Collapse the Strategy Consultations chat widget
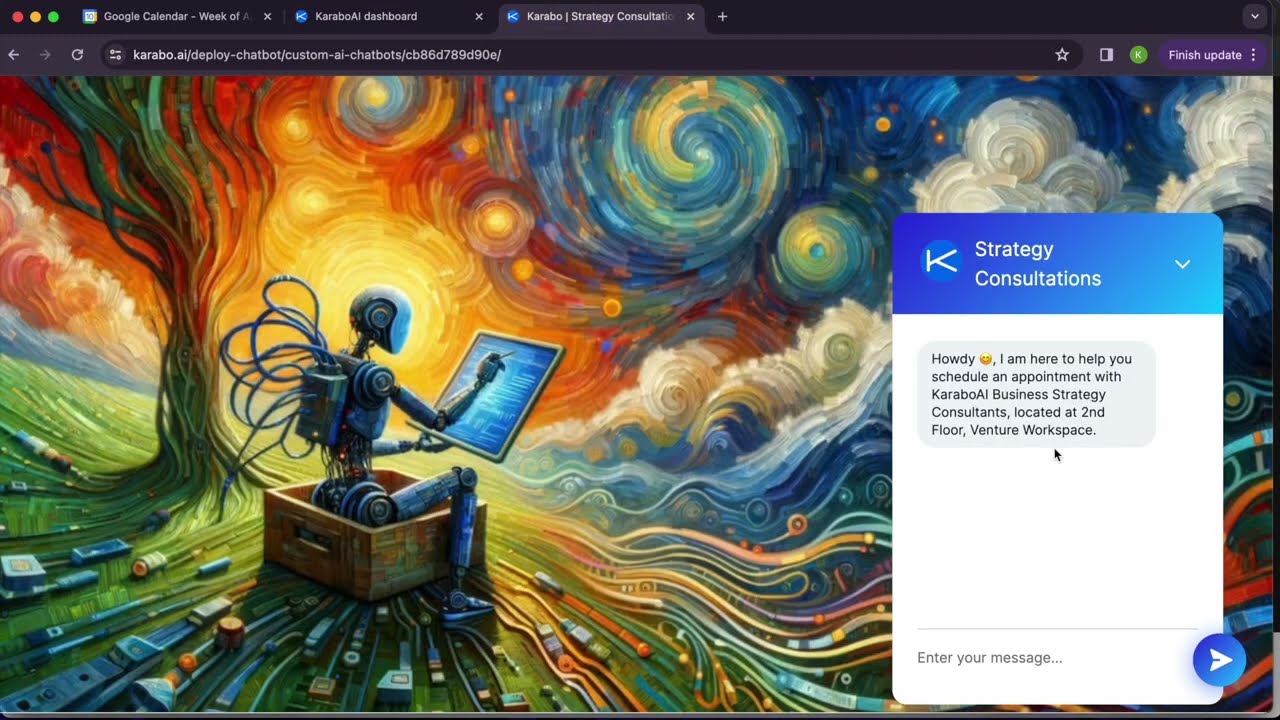Screen dimensions: 1280x720 pyautogui.click(x=1182, y=264)
